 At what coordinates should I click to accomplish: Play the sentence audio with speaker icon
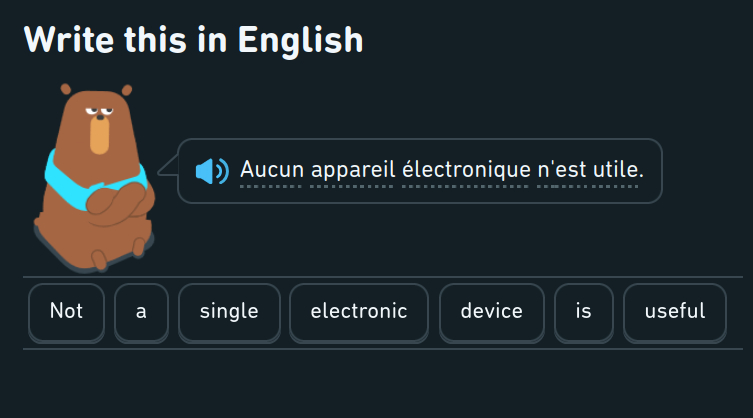pyautogui.click(x=212, y=171)
